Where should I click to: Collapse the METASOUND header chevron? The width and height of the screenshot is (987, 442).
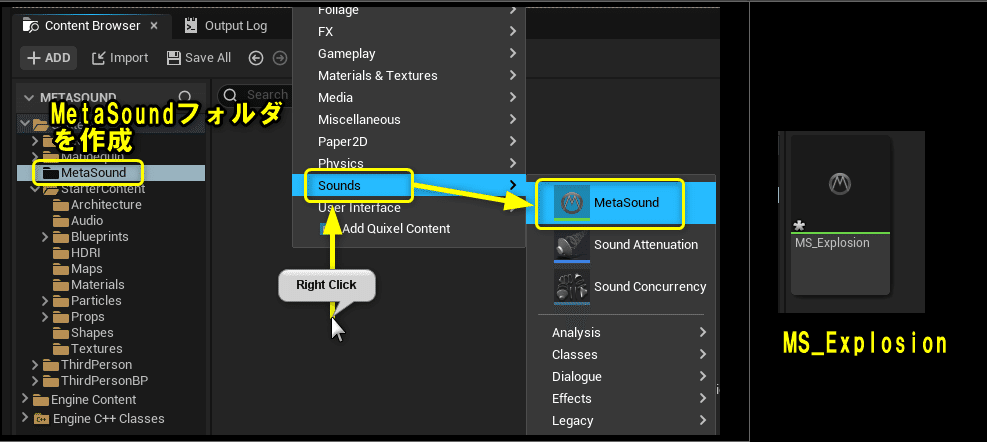coord(28,98)
